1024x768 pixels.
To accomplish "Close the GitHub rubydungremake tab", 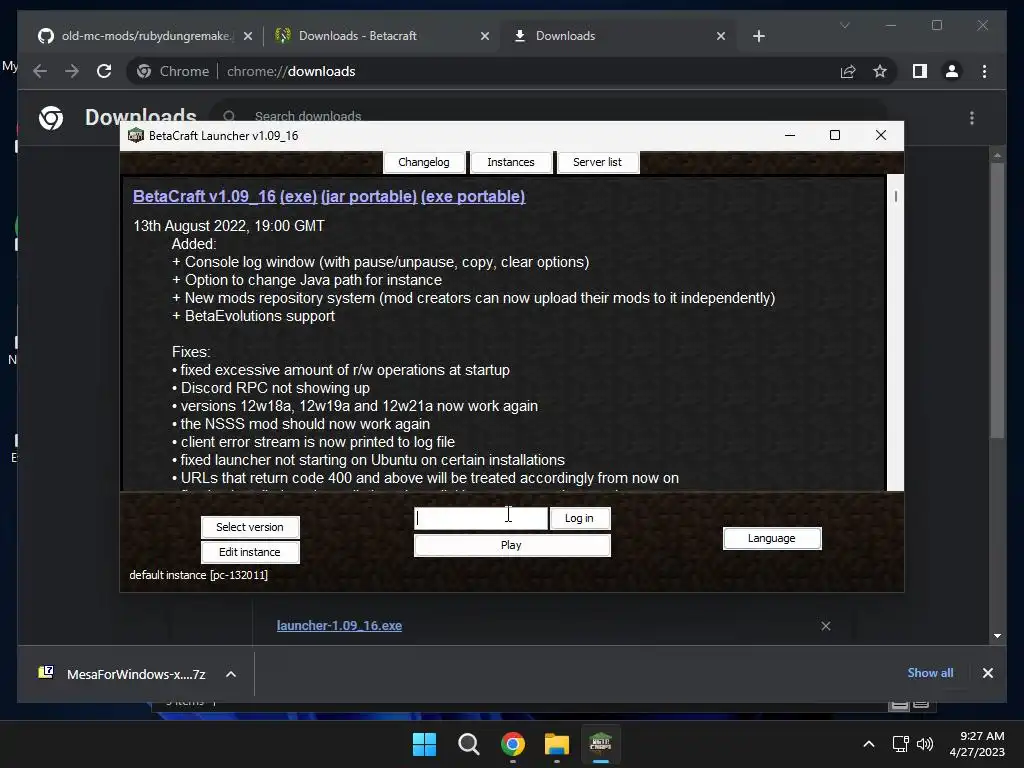I will 248,36.
